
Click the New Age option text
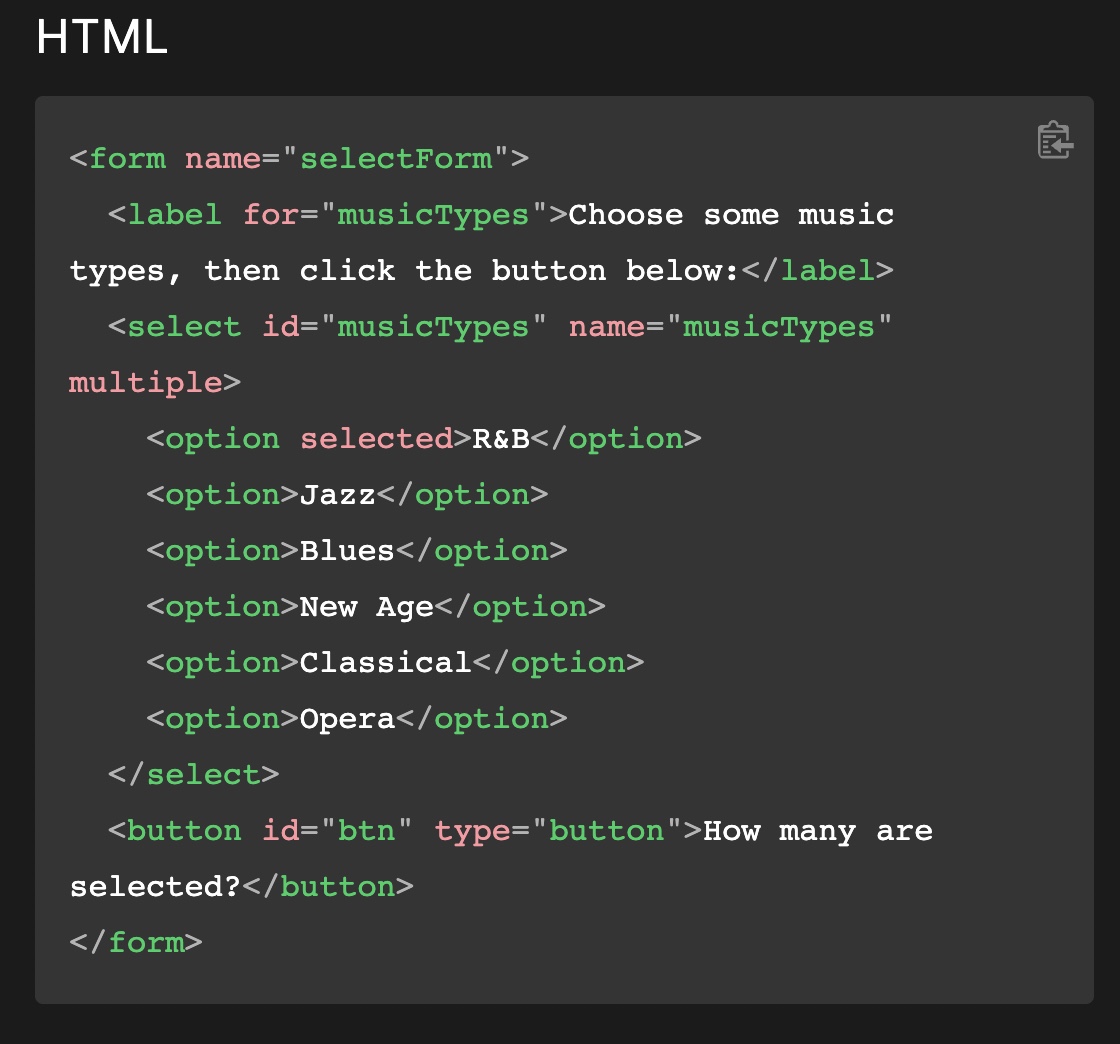tap(366, 607)
